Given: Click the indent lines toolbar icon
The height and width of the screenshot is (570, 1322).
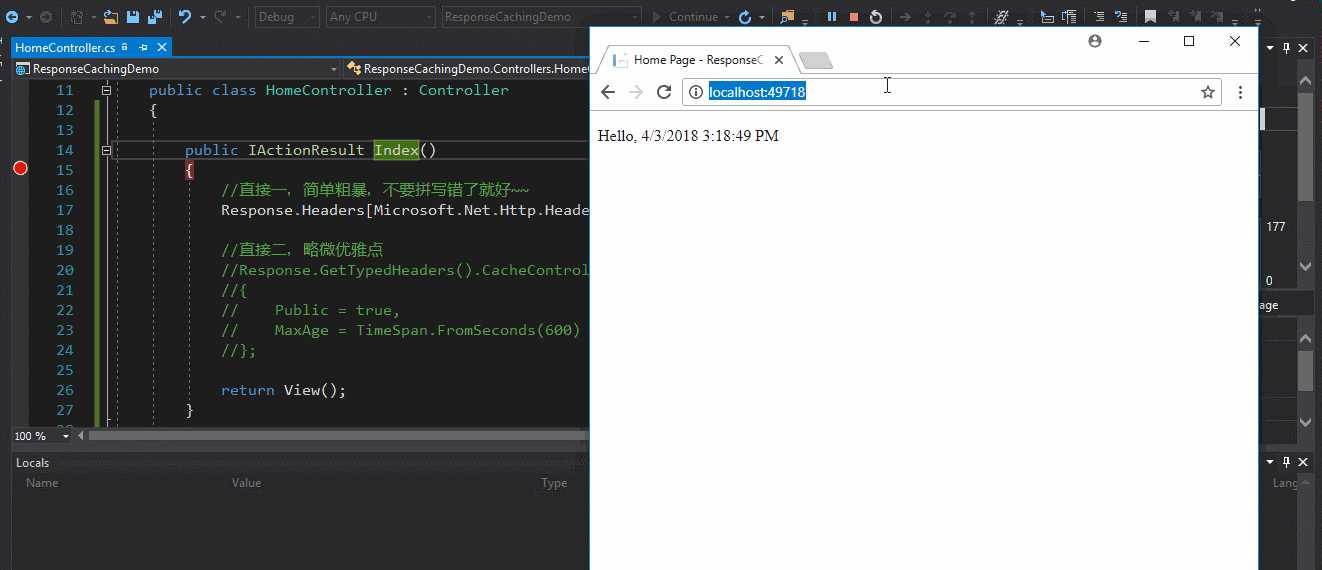Looking at the screenshot, I should click(x=1098, y=17).
